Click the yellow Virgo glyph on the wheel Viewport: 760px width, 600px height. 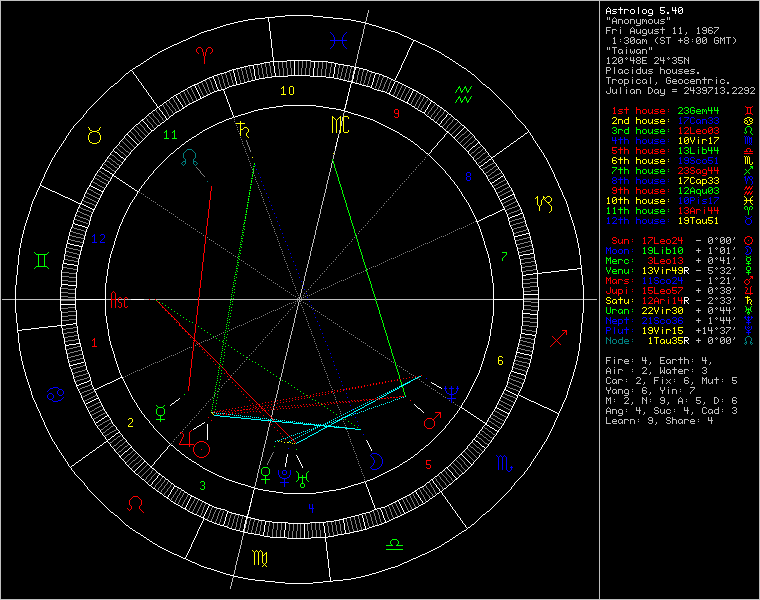(260, 559)
